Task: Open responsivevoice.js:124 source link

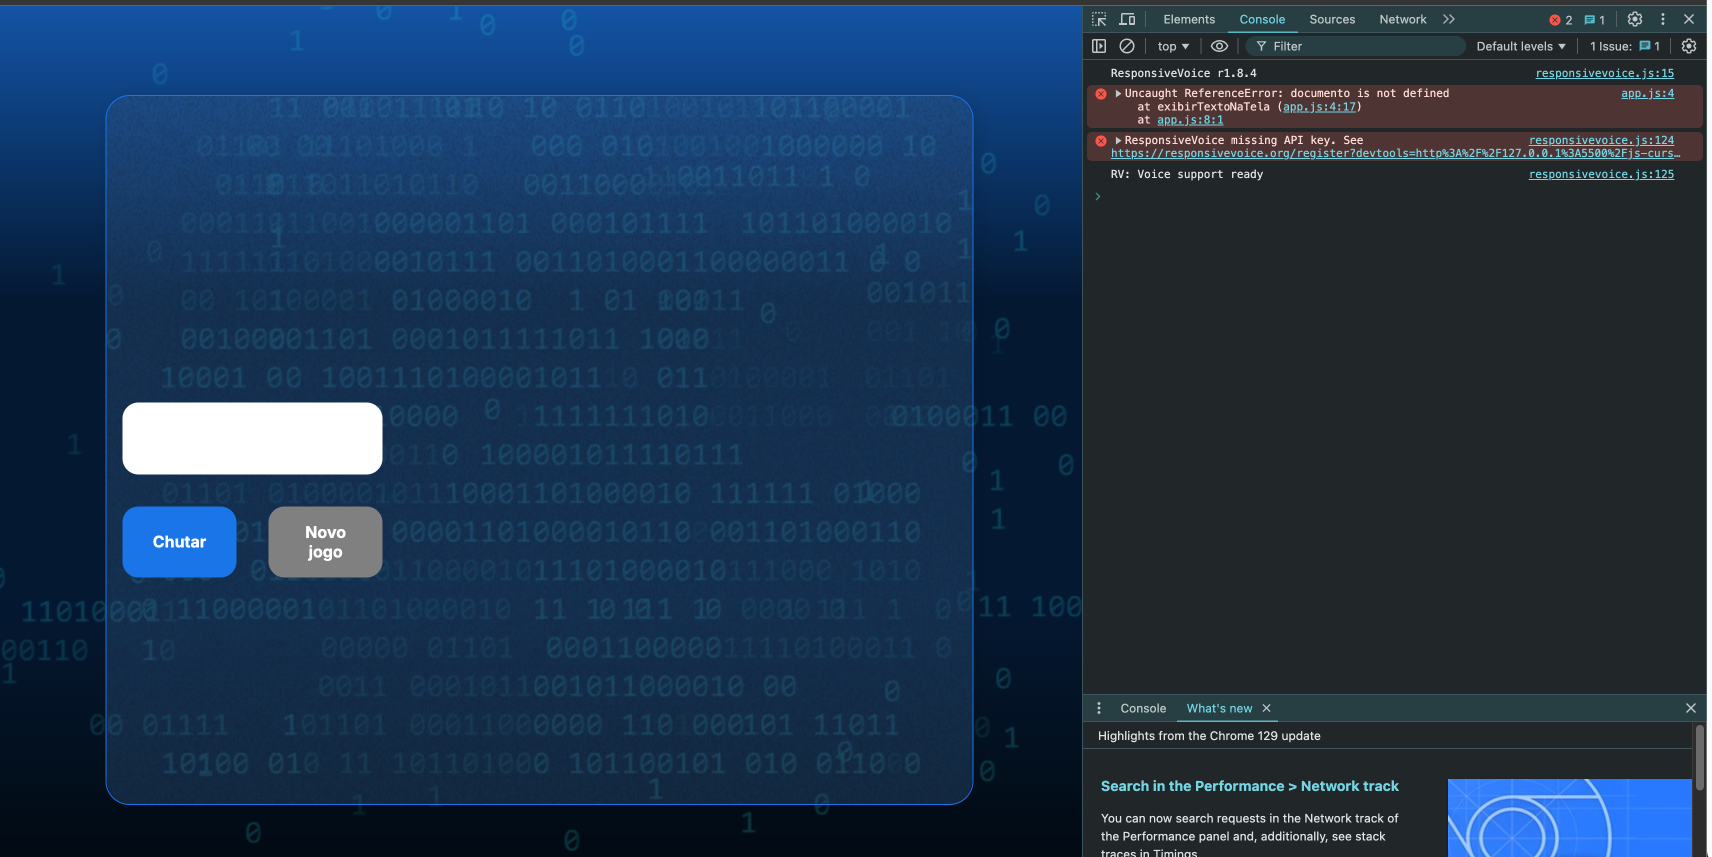Action: [x=1601, y=140]
